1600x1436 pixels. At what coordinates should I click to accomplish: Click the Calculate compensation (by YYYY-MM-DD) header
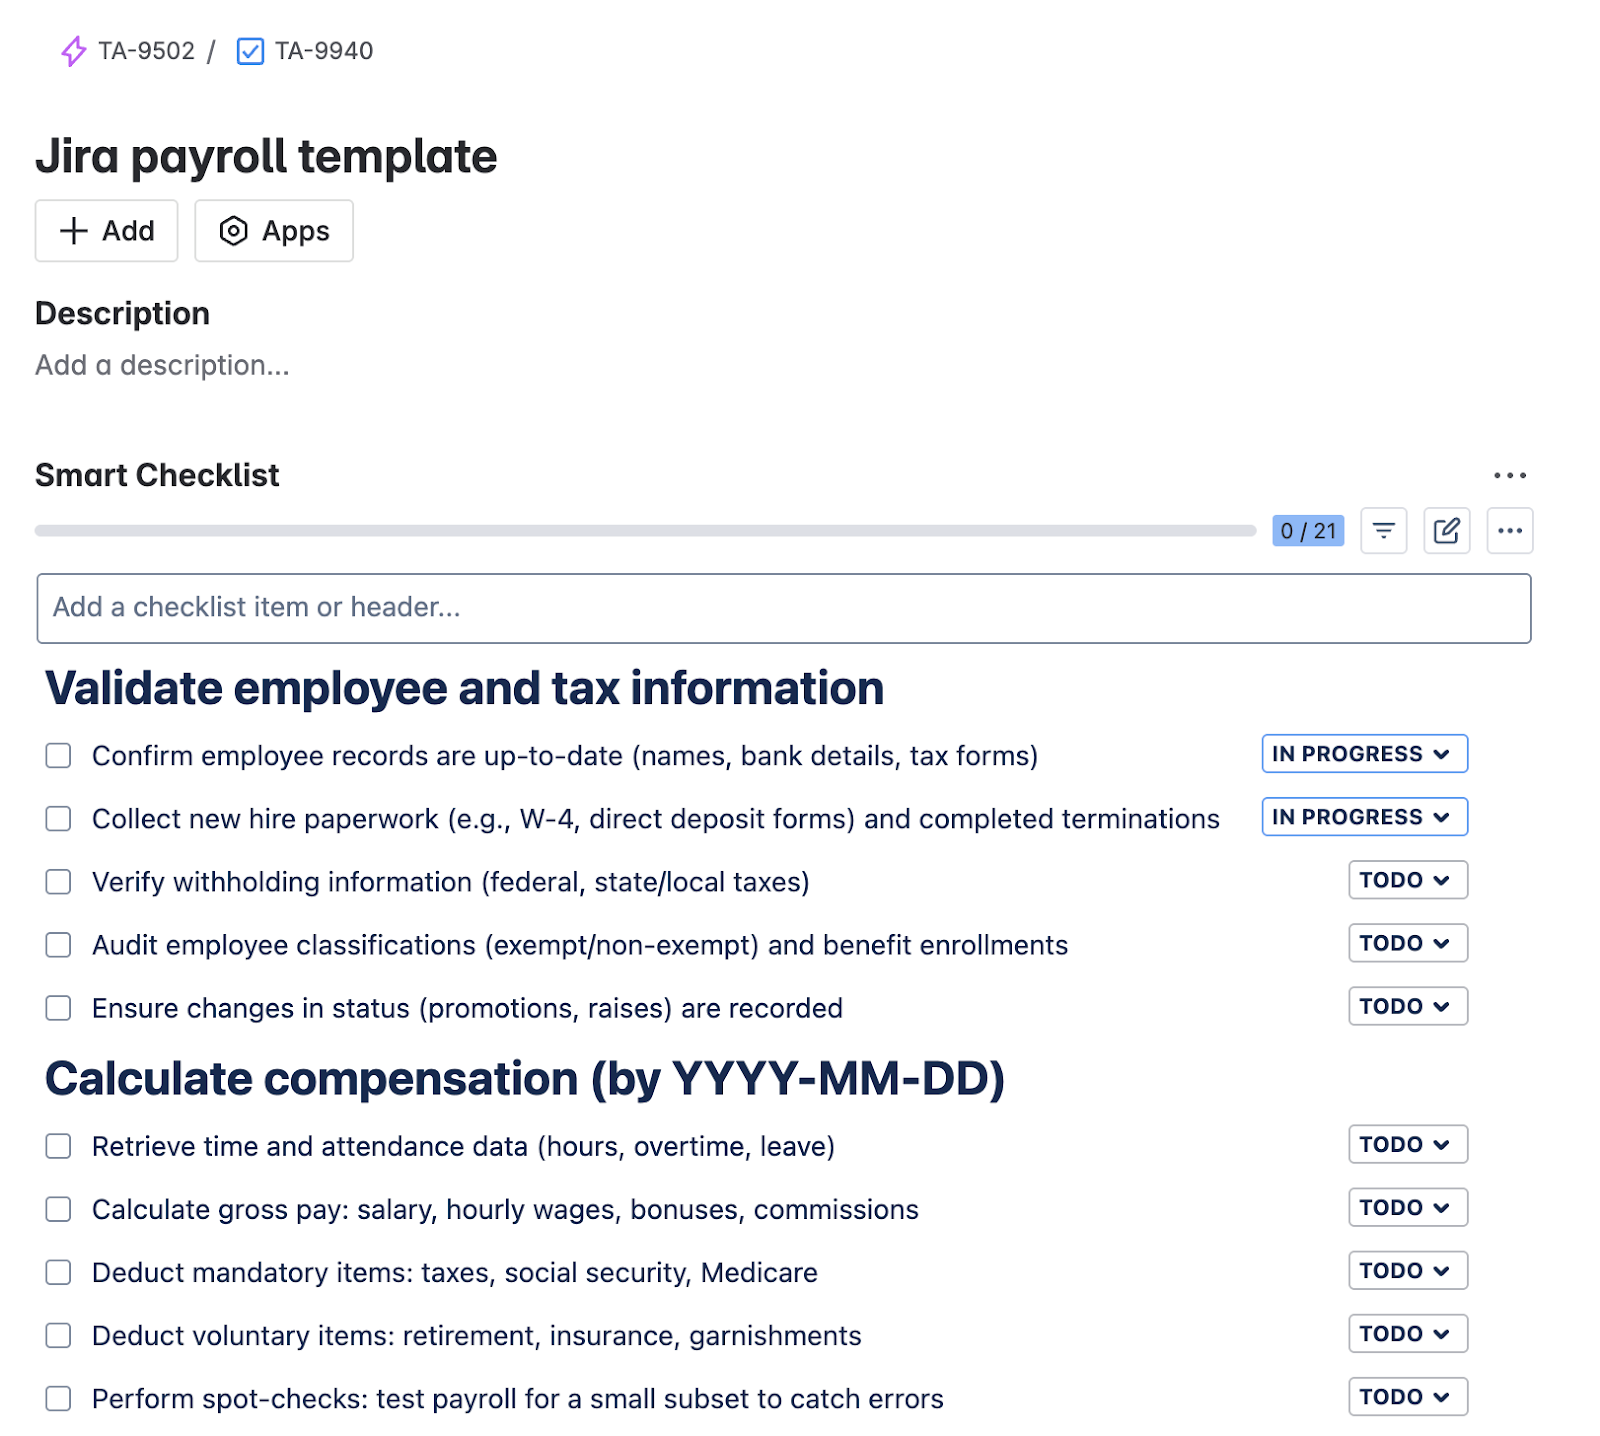525,1079
